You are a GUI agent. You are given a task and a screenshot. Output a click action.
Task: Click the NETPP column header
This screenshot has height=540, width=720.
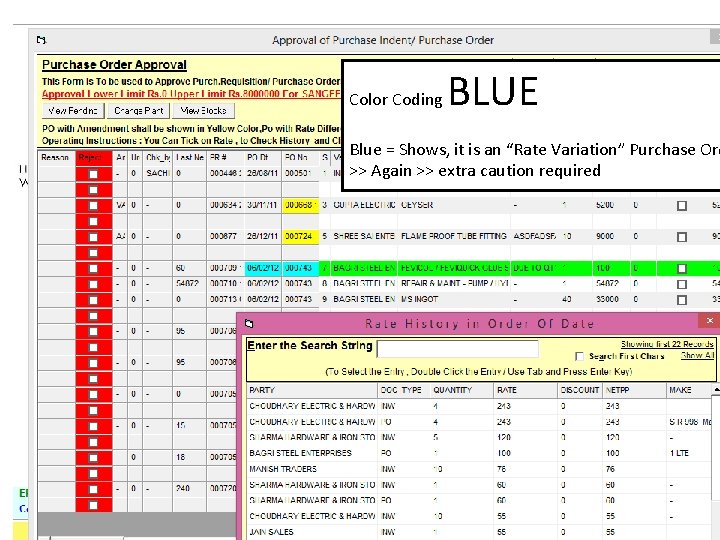pyautogui.click(x=634, y=390)
